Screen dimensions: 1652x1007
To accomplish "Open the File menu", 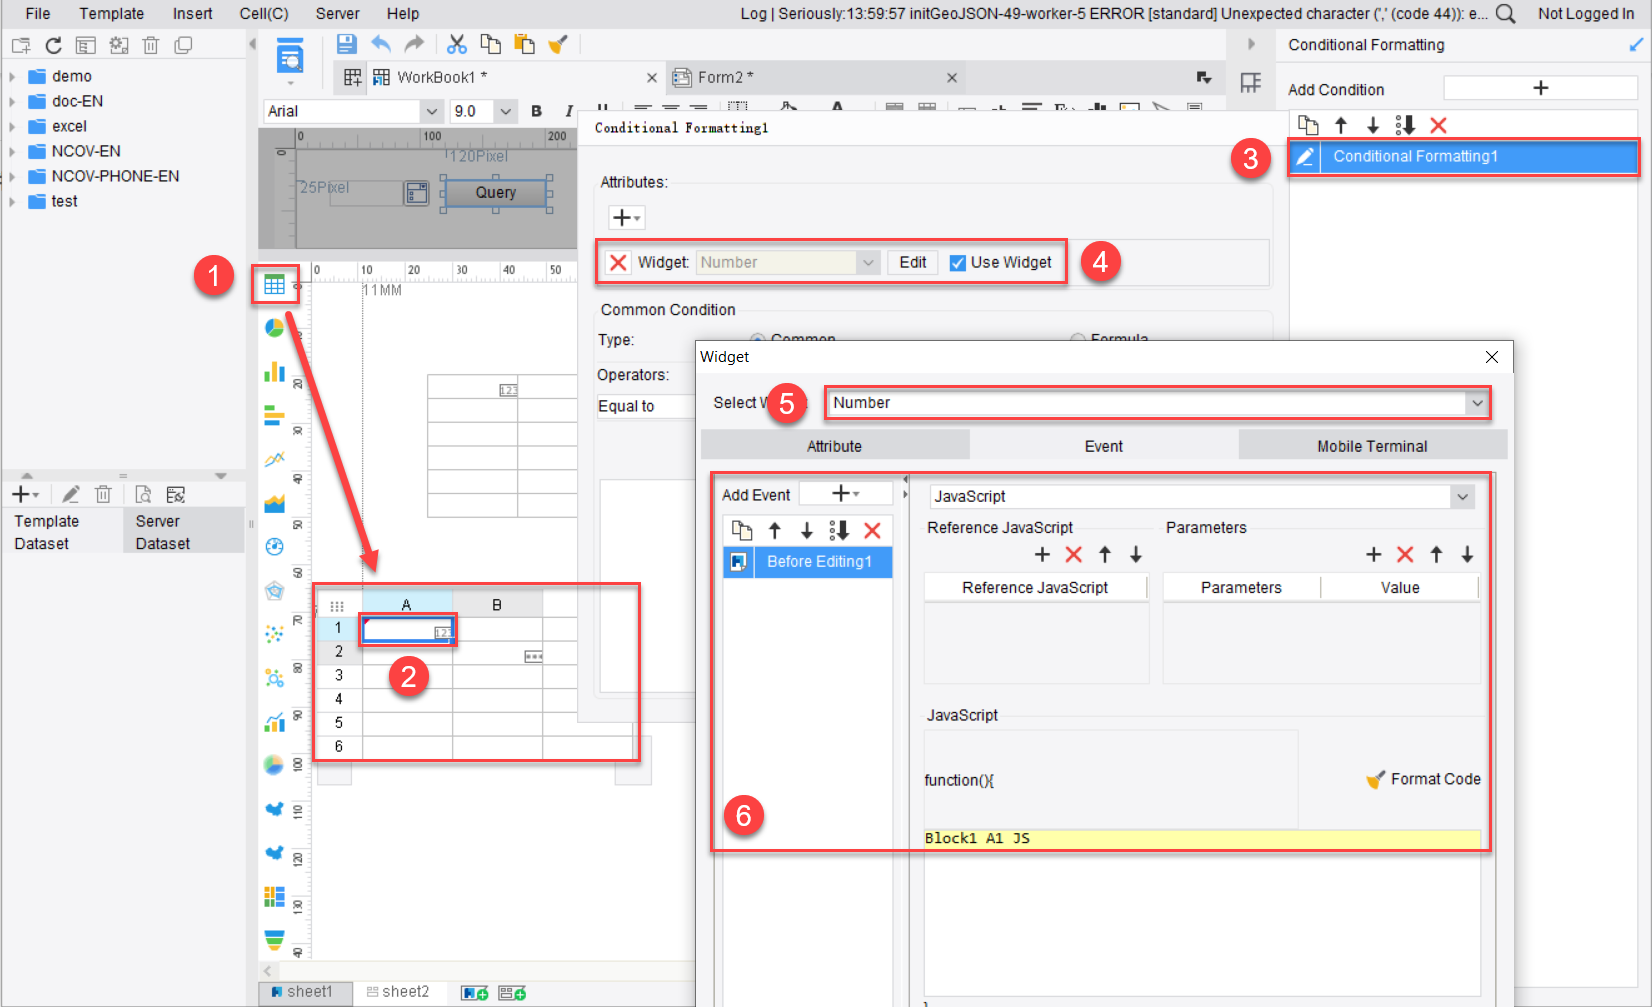I will pyautogui.click(x=38, y=14).
